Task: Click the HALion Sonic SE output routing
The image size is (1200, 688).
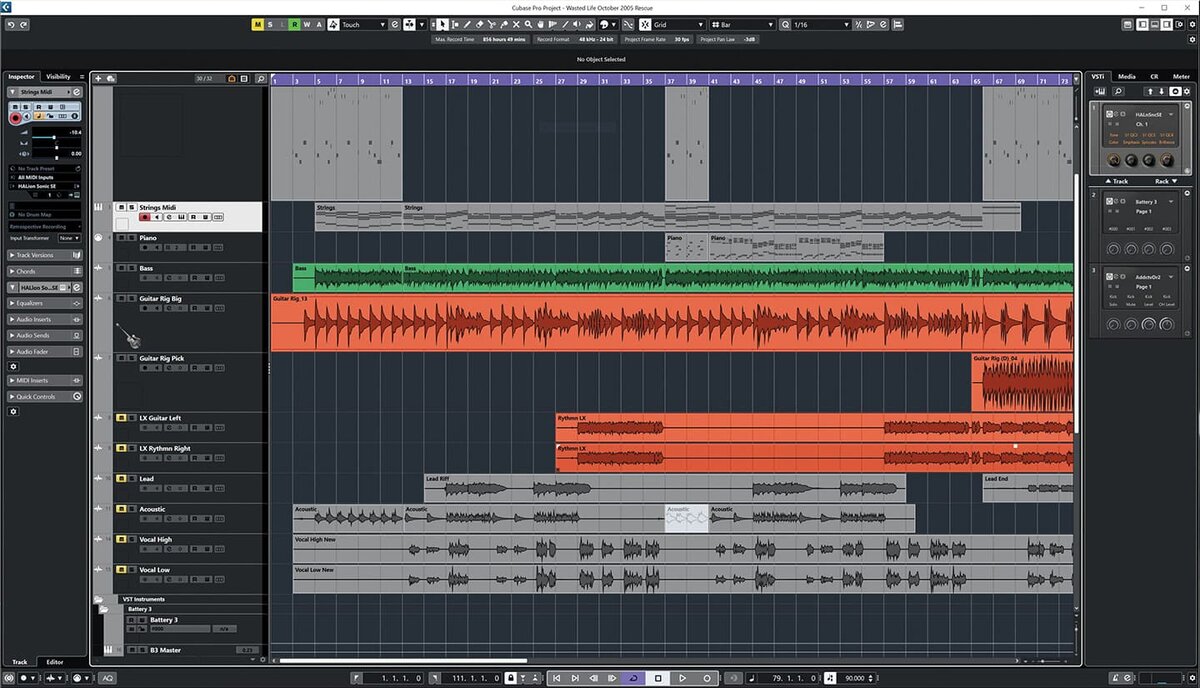Action: [x=46, y=186]
